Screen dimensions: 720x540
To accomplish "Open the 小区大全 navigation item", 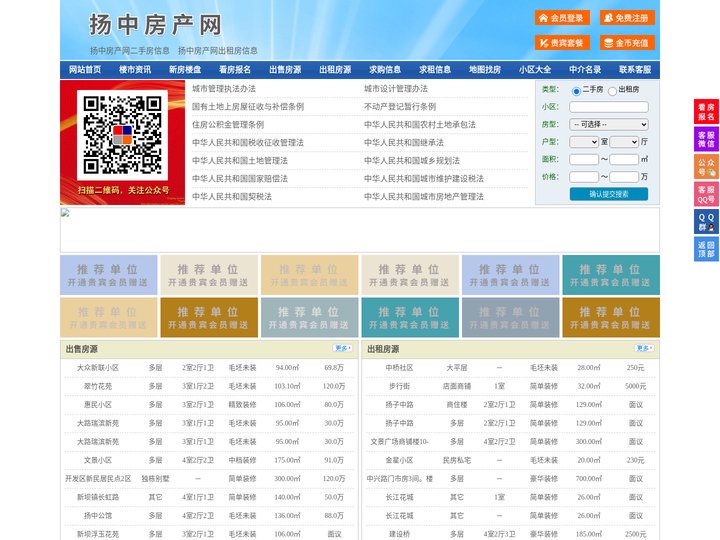I will (x=535, y=70).
